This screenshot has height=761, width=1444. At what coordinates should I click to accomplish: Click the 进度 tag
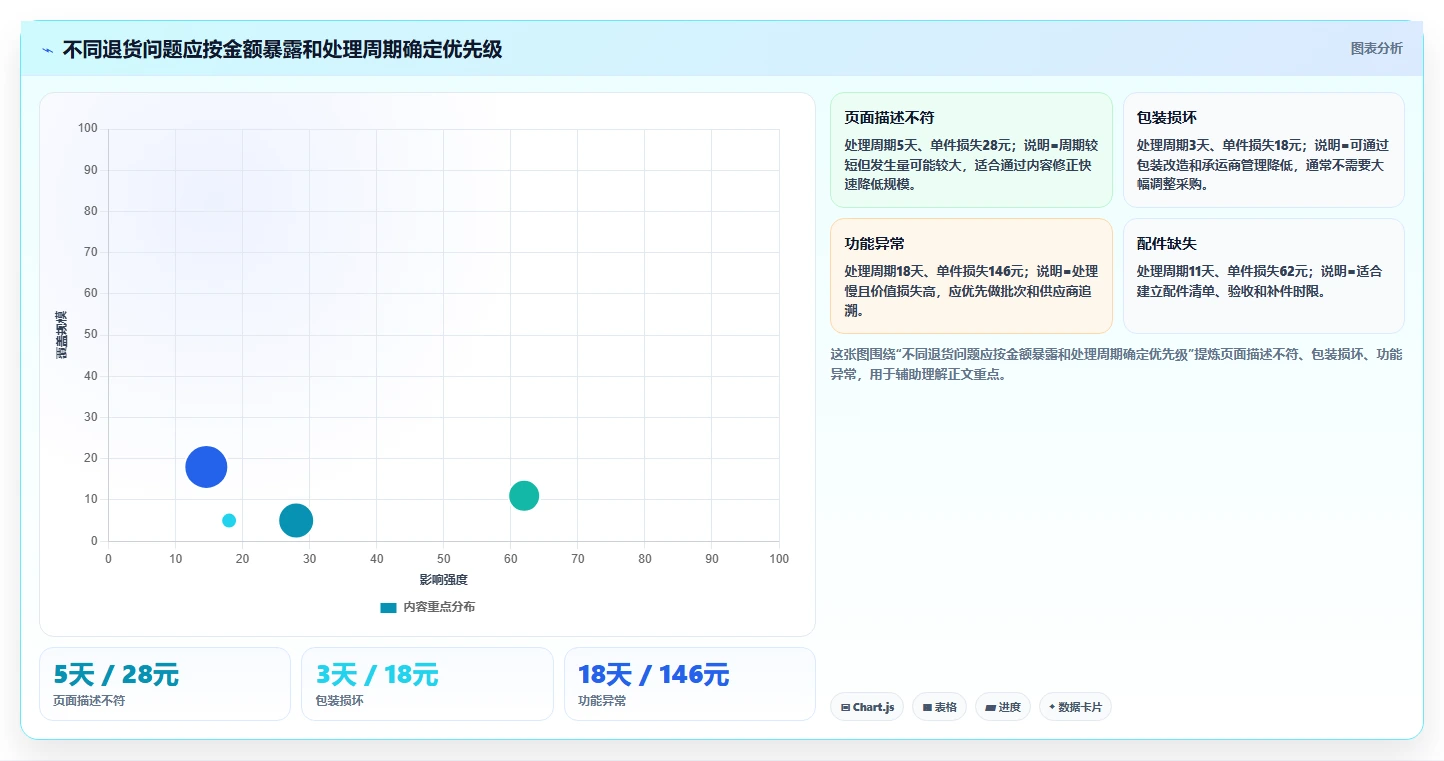[x=1003, y=707]
